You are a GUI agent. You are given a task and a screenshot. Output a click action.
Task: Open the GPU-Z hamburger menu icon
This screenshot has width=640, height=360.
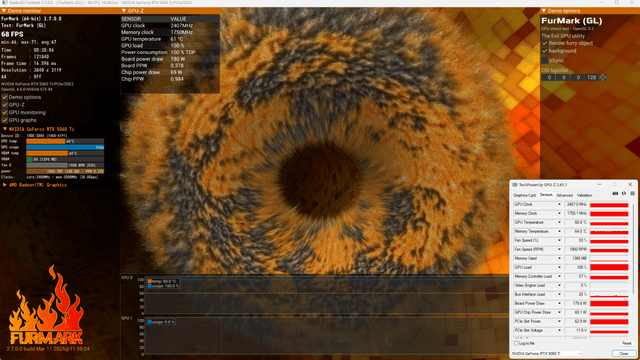[x=632, y=194]
